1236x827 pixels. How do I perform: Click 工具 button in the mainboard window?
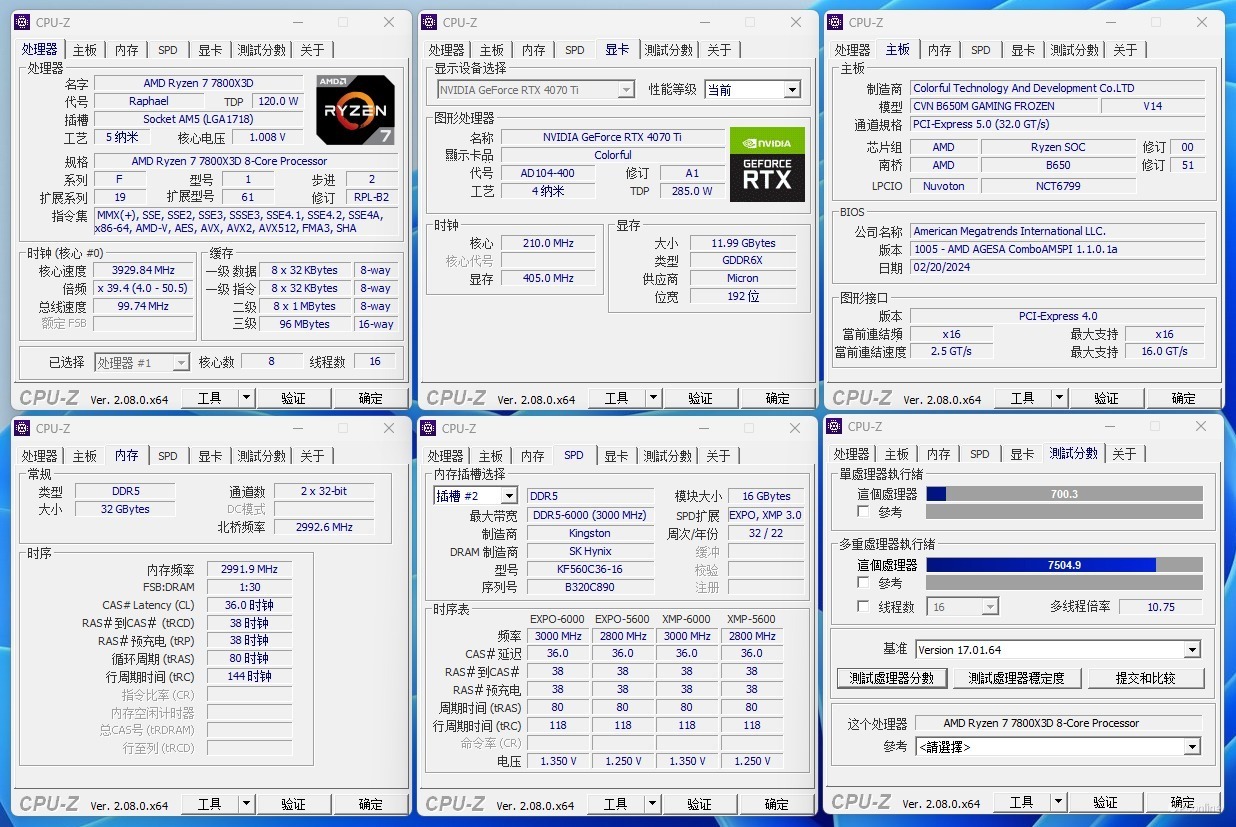1022,397
